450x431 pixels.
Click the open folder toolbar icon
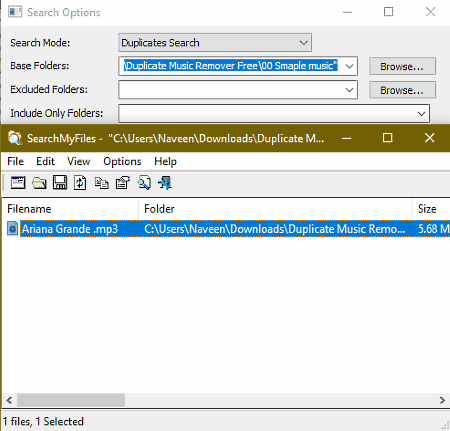(39, 183)
